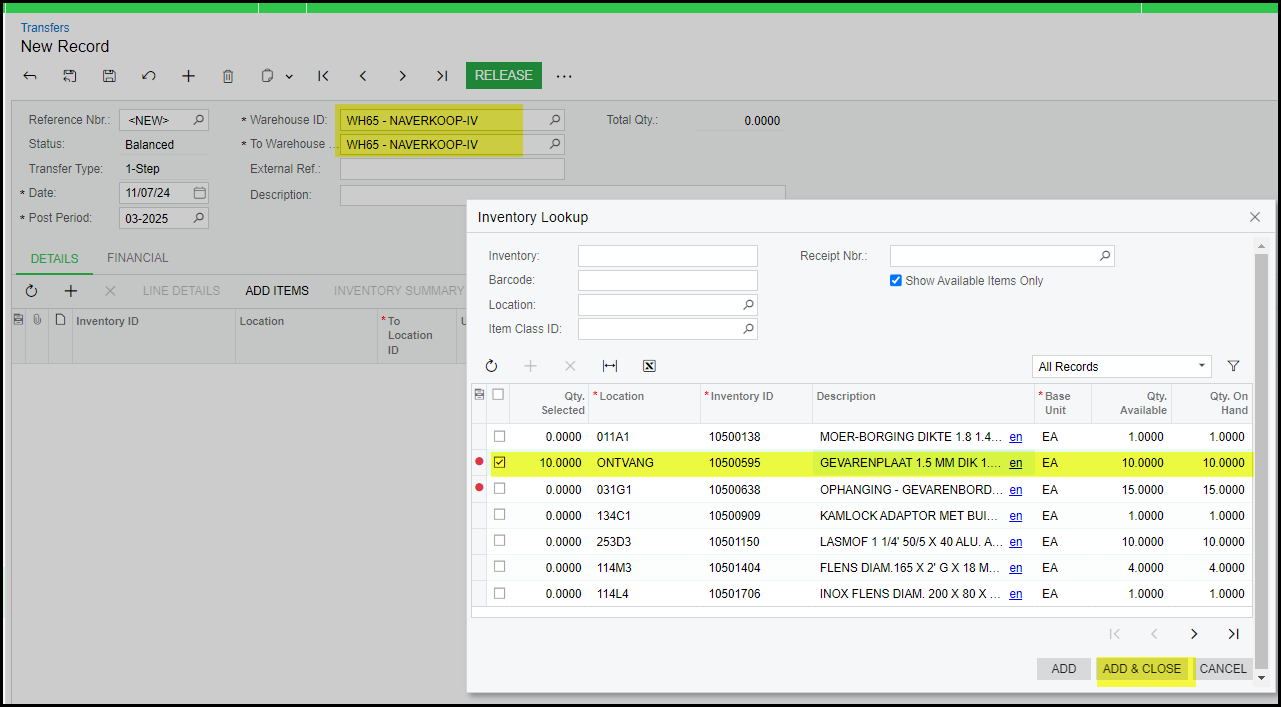The image size is (1281, 707).
Task: Refresh the Inventory Lookup grid
Action: point(491,366)
